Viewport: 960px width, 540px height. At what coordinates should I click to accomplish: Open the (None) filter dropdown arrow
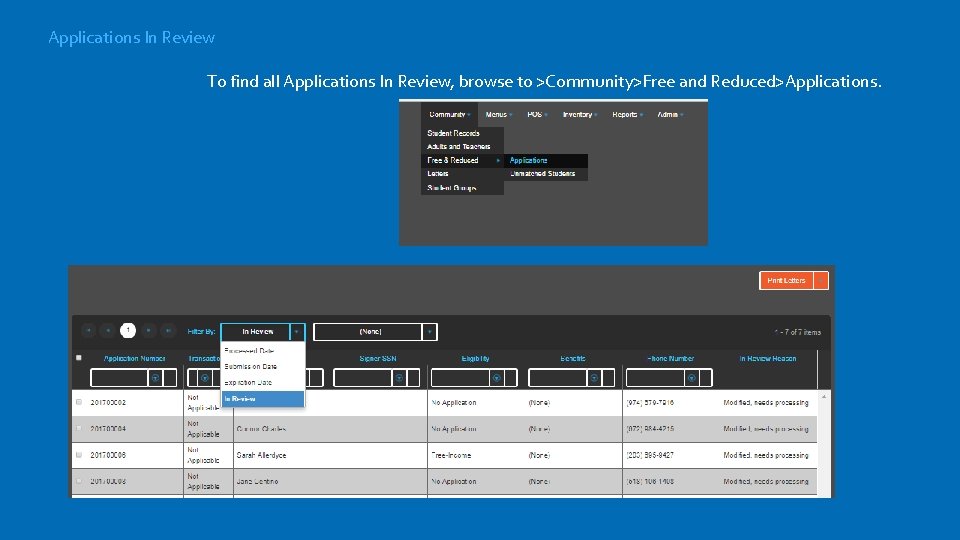[430, 332]
